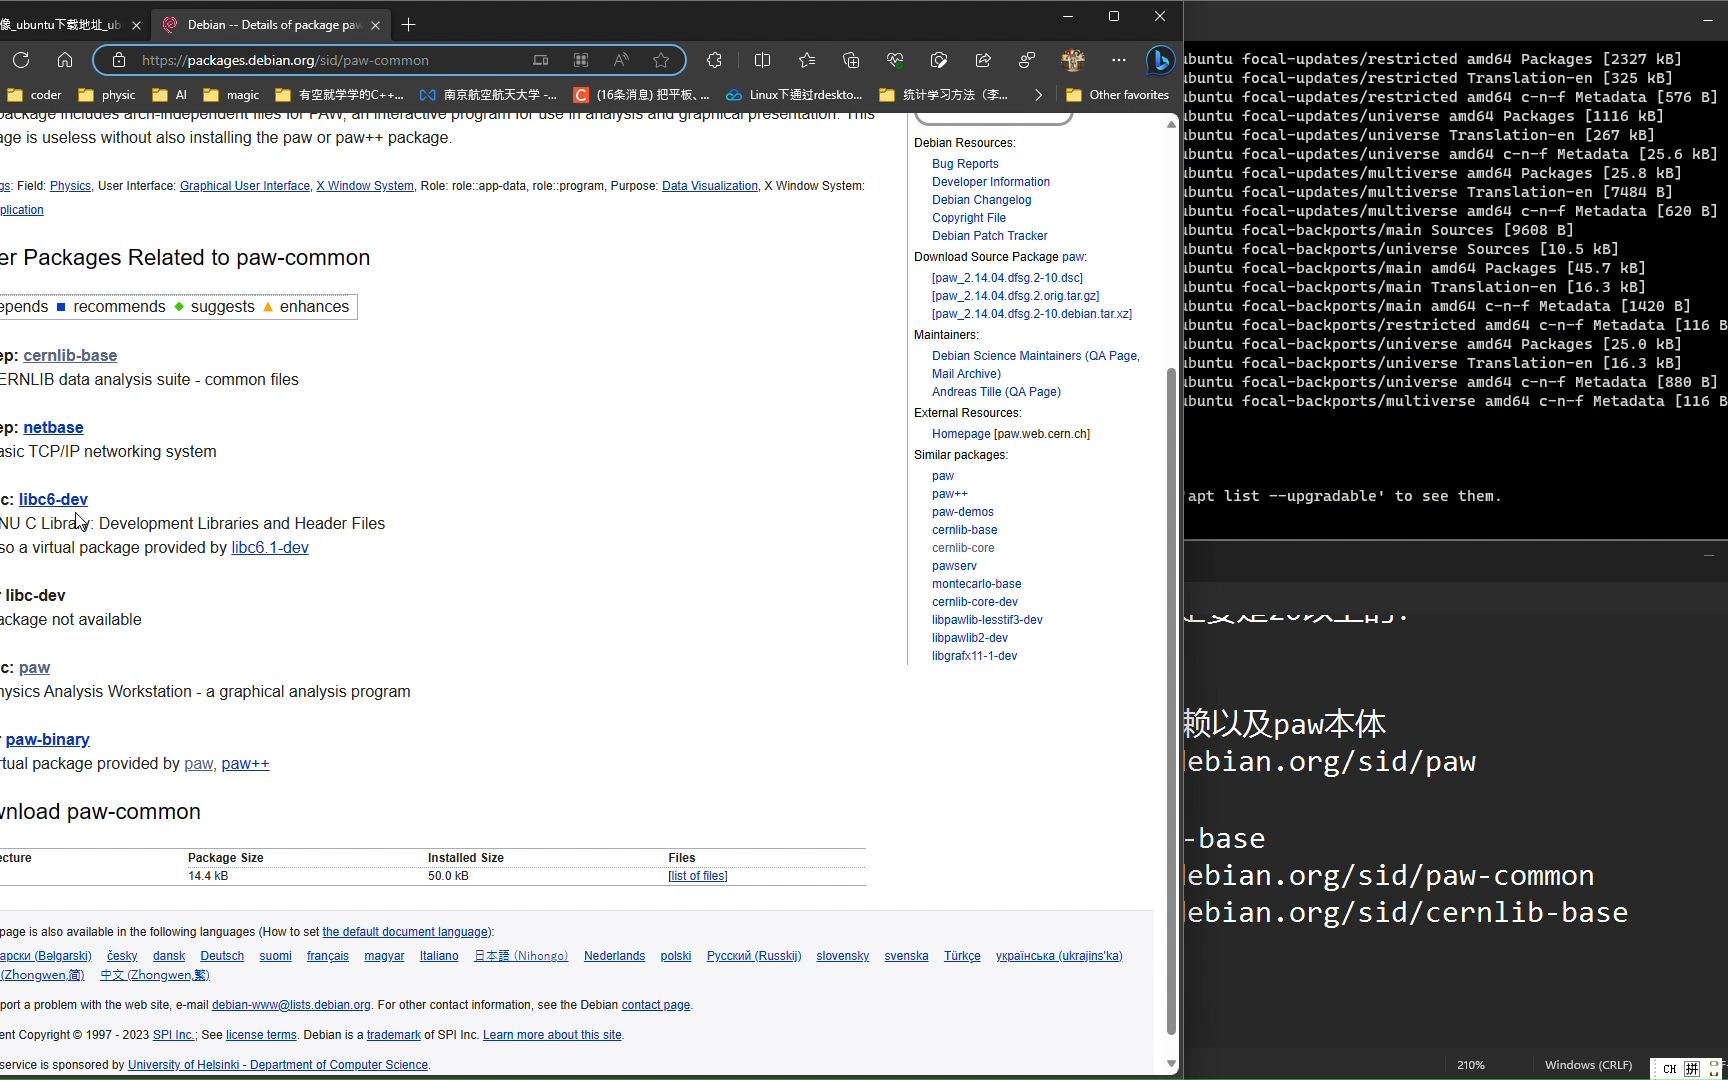1728x1080 pixels.
Task: Open the Linux rdesktop bookmark
Action: click(794, 95)
